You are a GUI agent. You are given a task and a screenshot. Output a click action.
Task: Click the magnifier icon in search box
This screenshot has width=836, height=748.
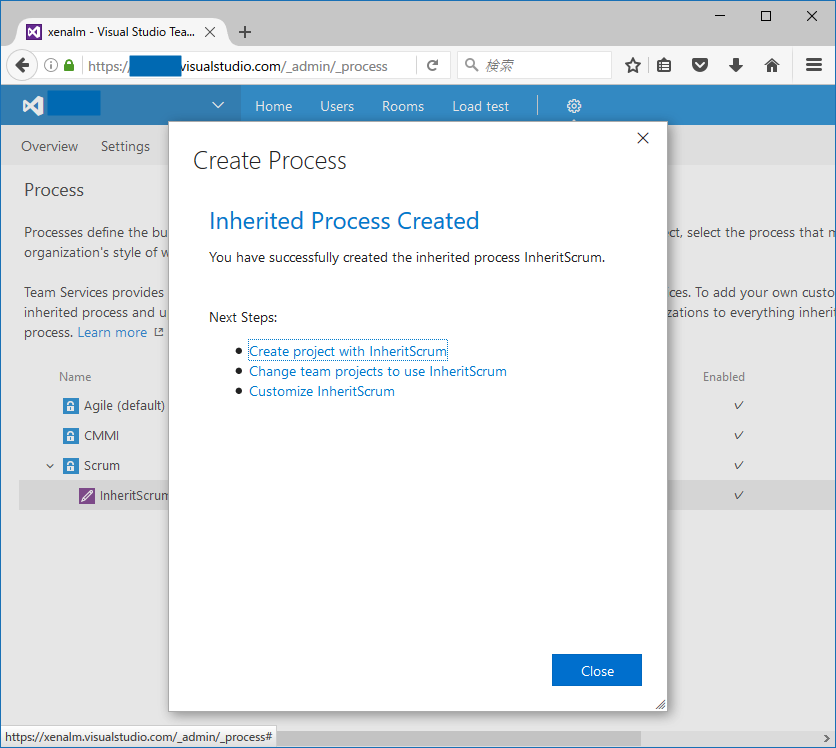[x=471, y=65]
